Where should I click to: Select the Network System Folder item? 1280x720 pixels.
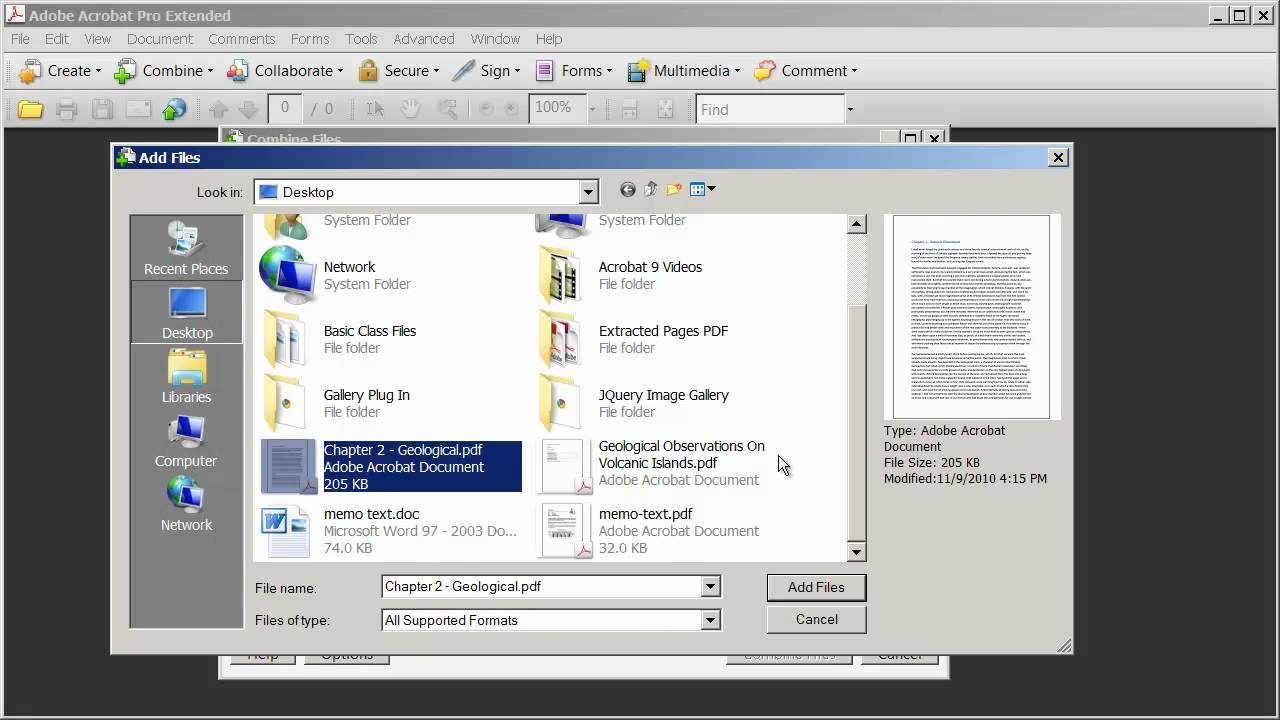[335, 275]
